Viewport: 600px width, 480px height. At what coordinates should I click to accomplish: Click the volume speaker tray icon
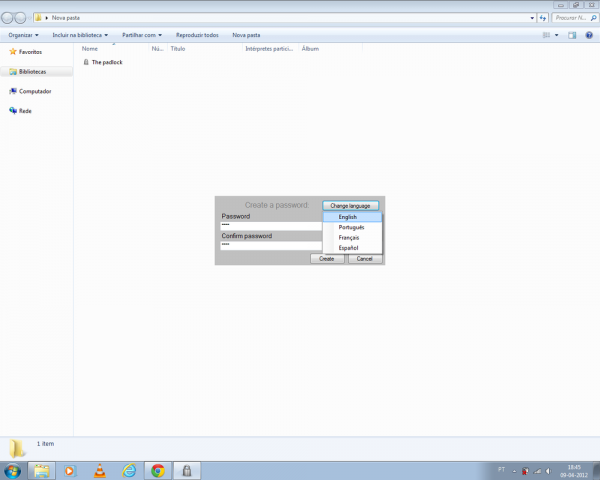click(x=548, y=471)
